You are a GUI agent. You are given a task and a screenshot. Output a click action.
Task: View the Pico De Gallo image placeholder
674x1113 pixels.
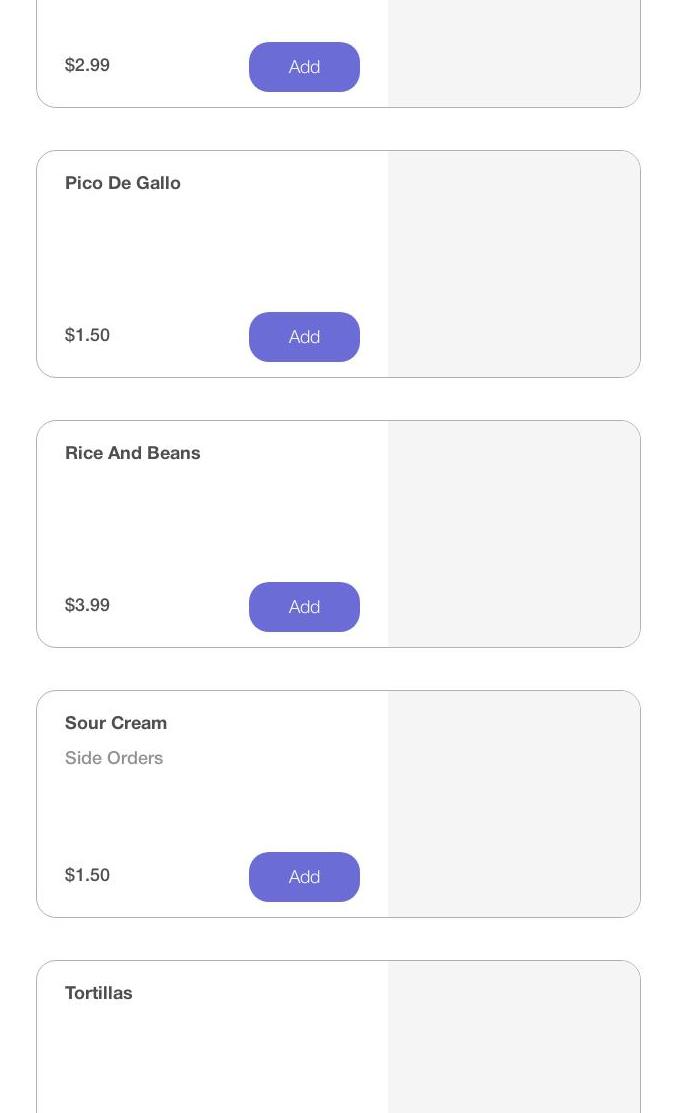pyautogui.click(x=513, y=264)
